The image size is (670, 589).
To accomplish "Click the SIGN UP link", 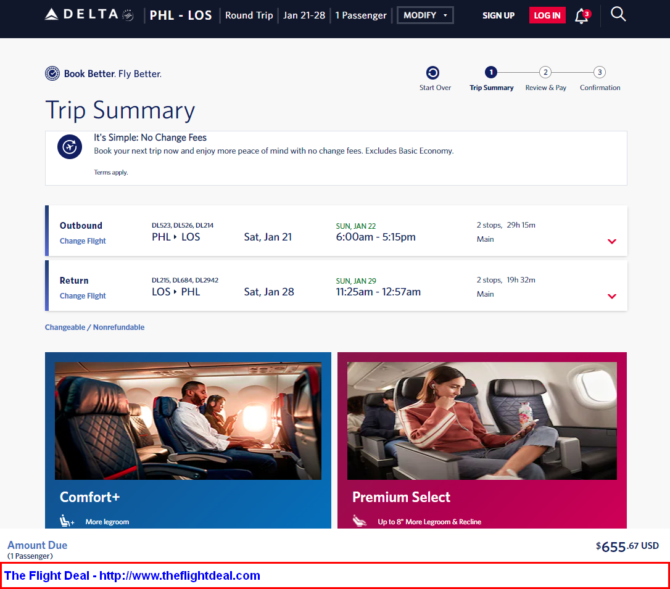I will tap(498, 16).
